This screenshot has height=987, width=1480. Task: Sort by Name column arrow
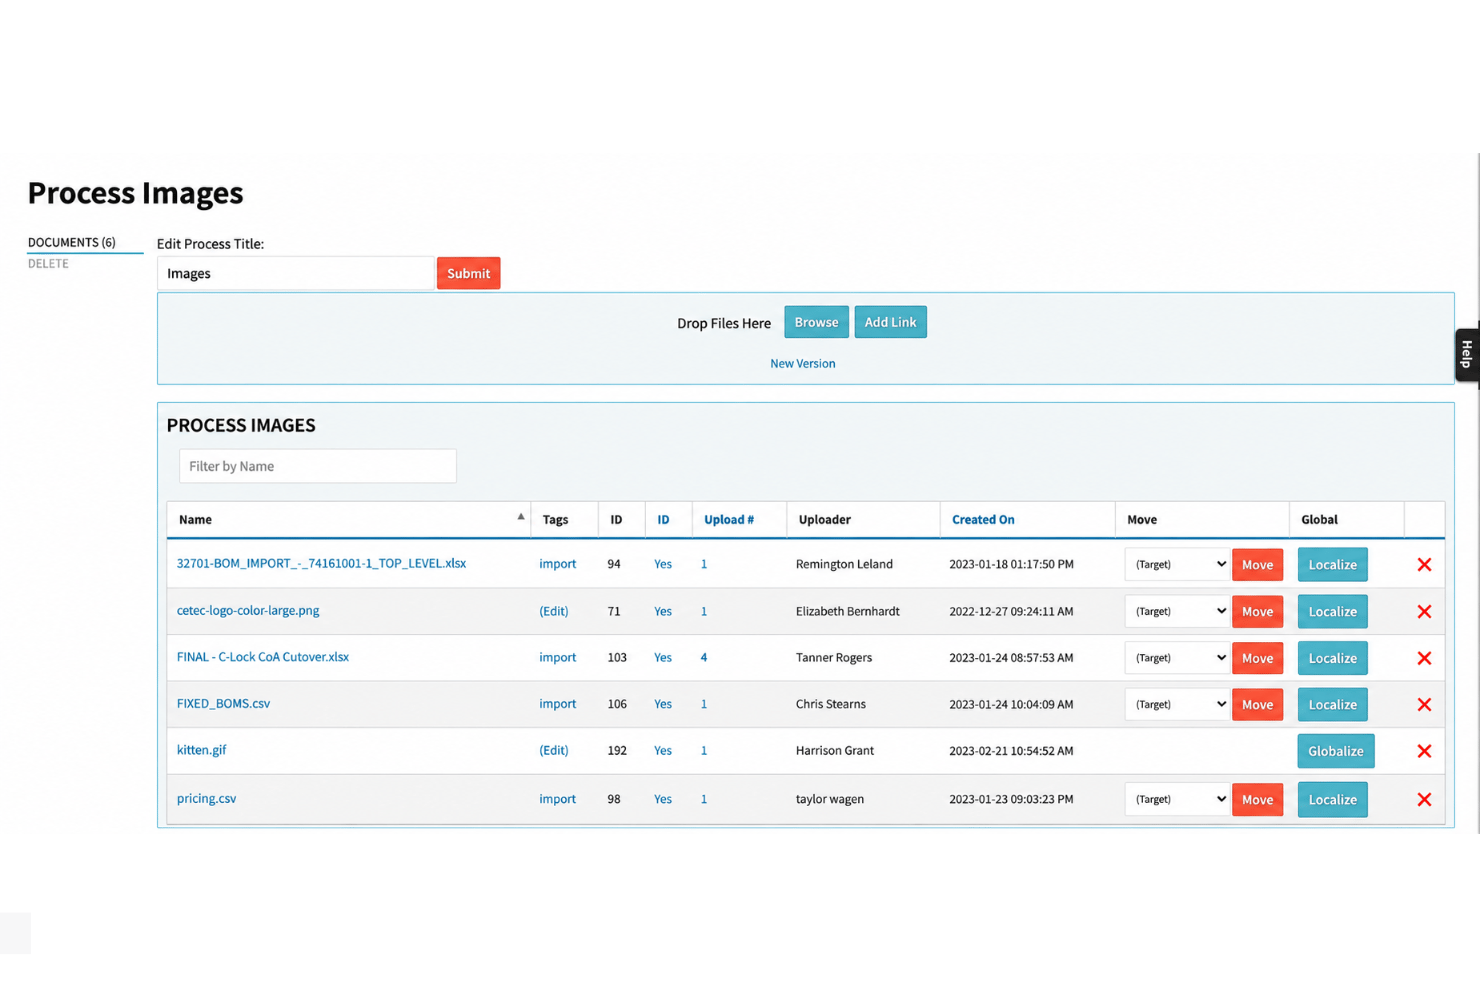[521, 517]
